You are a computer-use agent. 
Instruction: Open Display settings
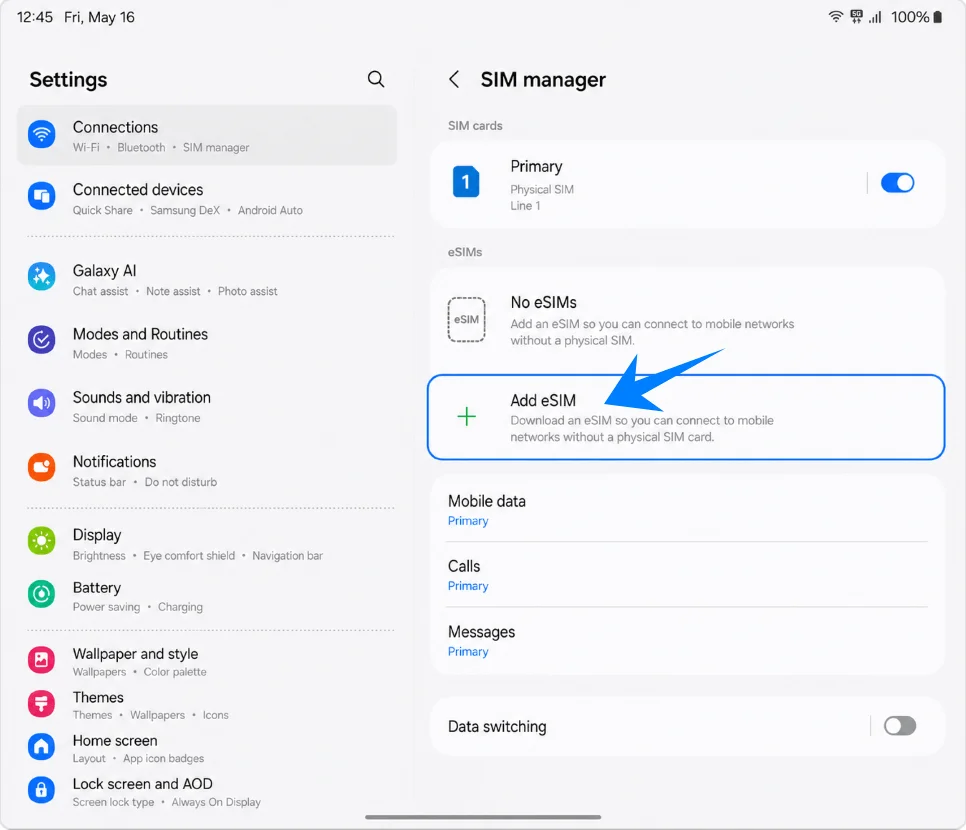[x=207, y=543]
